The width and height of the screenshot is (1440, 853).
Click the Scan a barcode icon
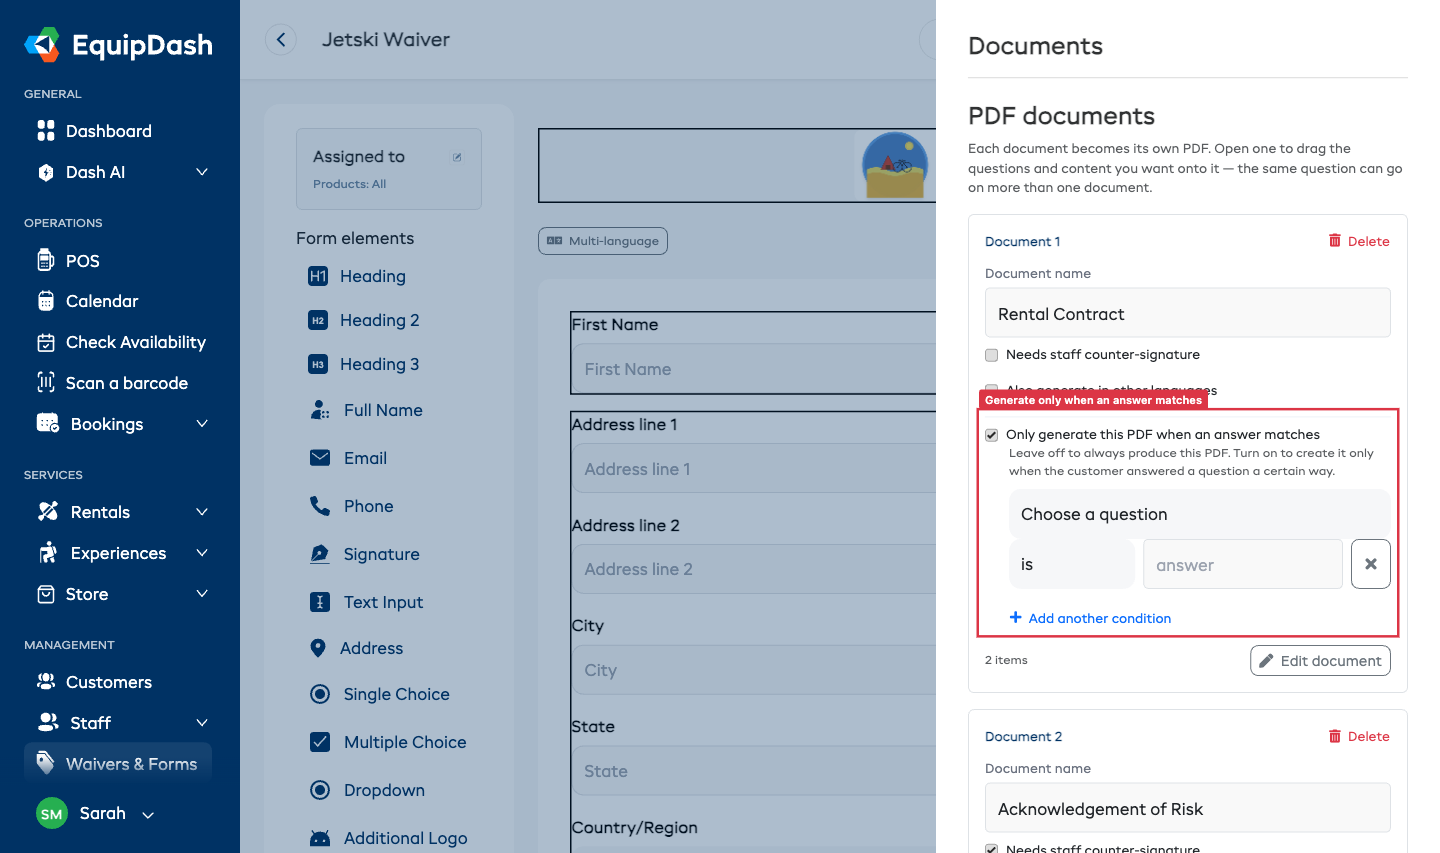46,382
